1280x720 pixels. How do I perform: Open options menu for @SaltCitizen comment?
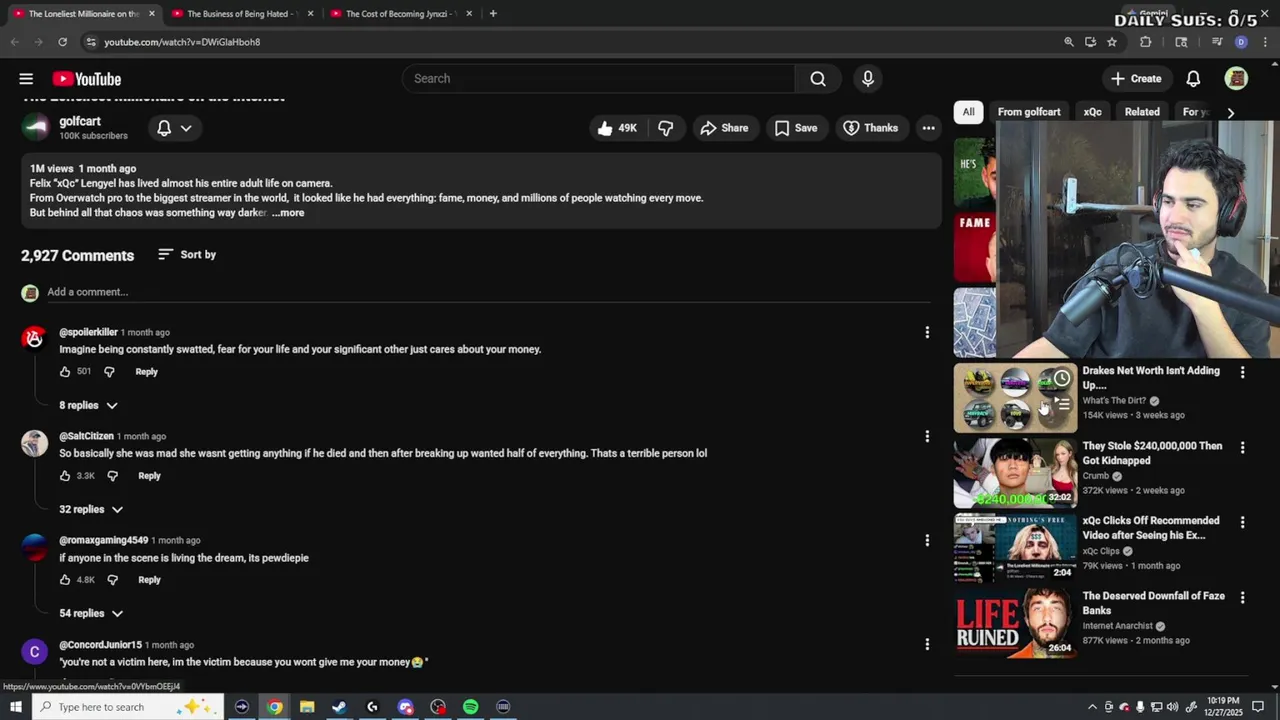coord(927,436)
